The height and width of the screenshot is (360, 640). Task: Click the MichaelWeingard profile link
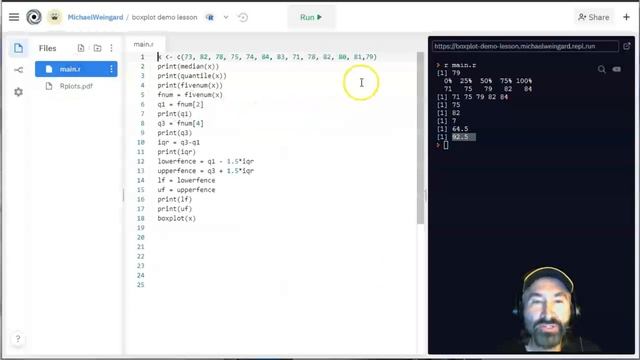[95, 18]
